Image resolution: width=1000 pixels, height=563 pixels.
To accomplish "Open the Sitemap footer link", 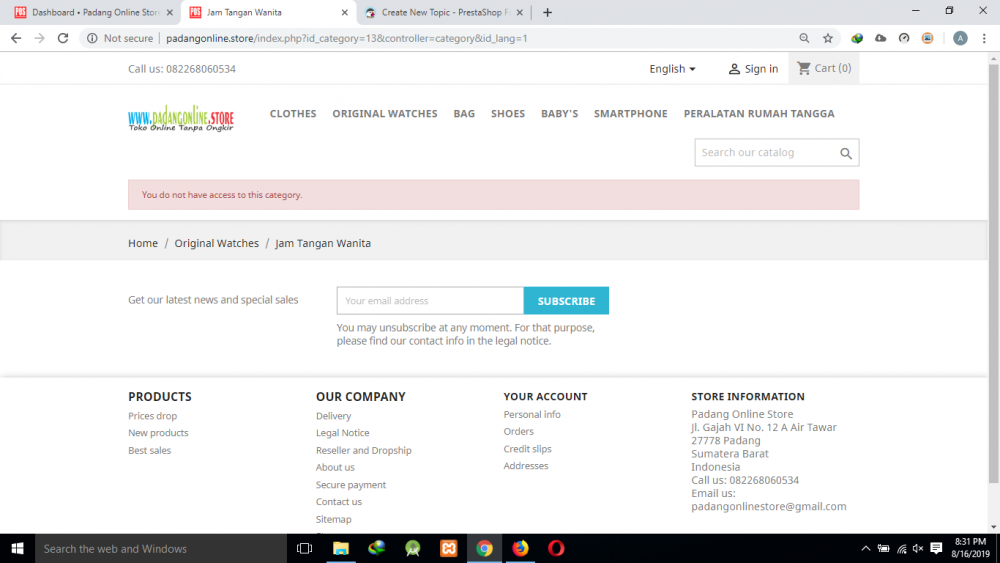I will pos(334,519).
